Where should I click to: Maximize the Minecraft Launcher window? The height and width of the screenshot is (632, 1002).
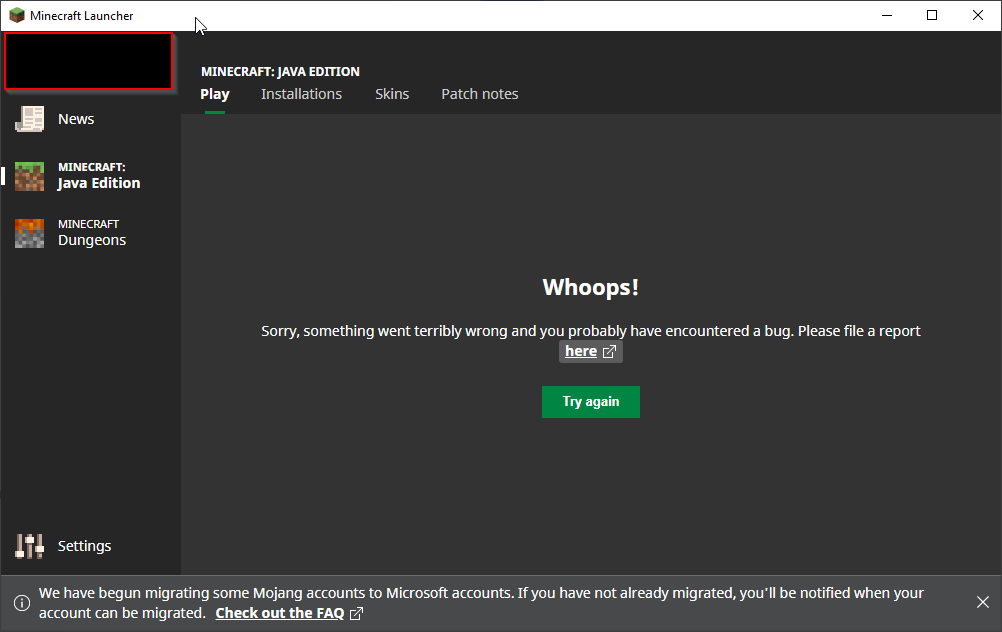coord(932,15)
